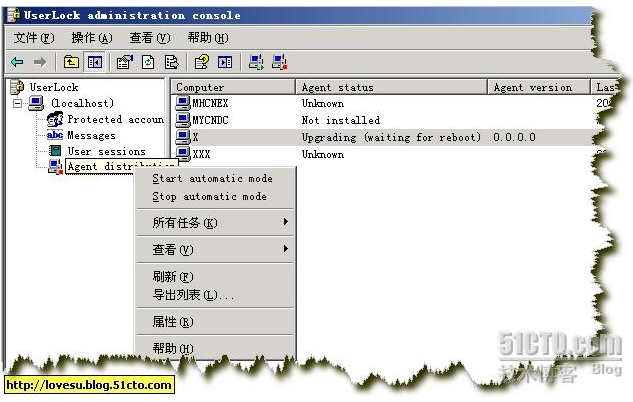This screenshot has height=402, width=633.
Task: Click the UserLock title bar app icon
Action: [14, 15]
